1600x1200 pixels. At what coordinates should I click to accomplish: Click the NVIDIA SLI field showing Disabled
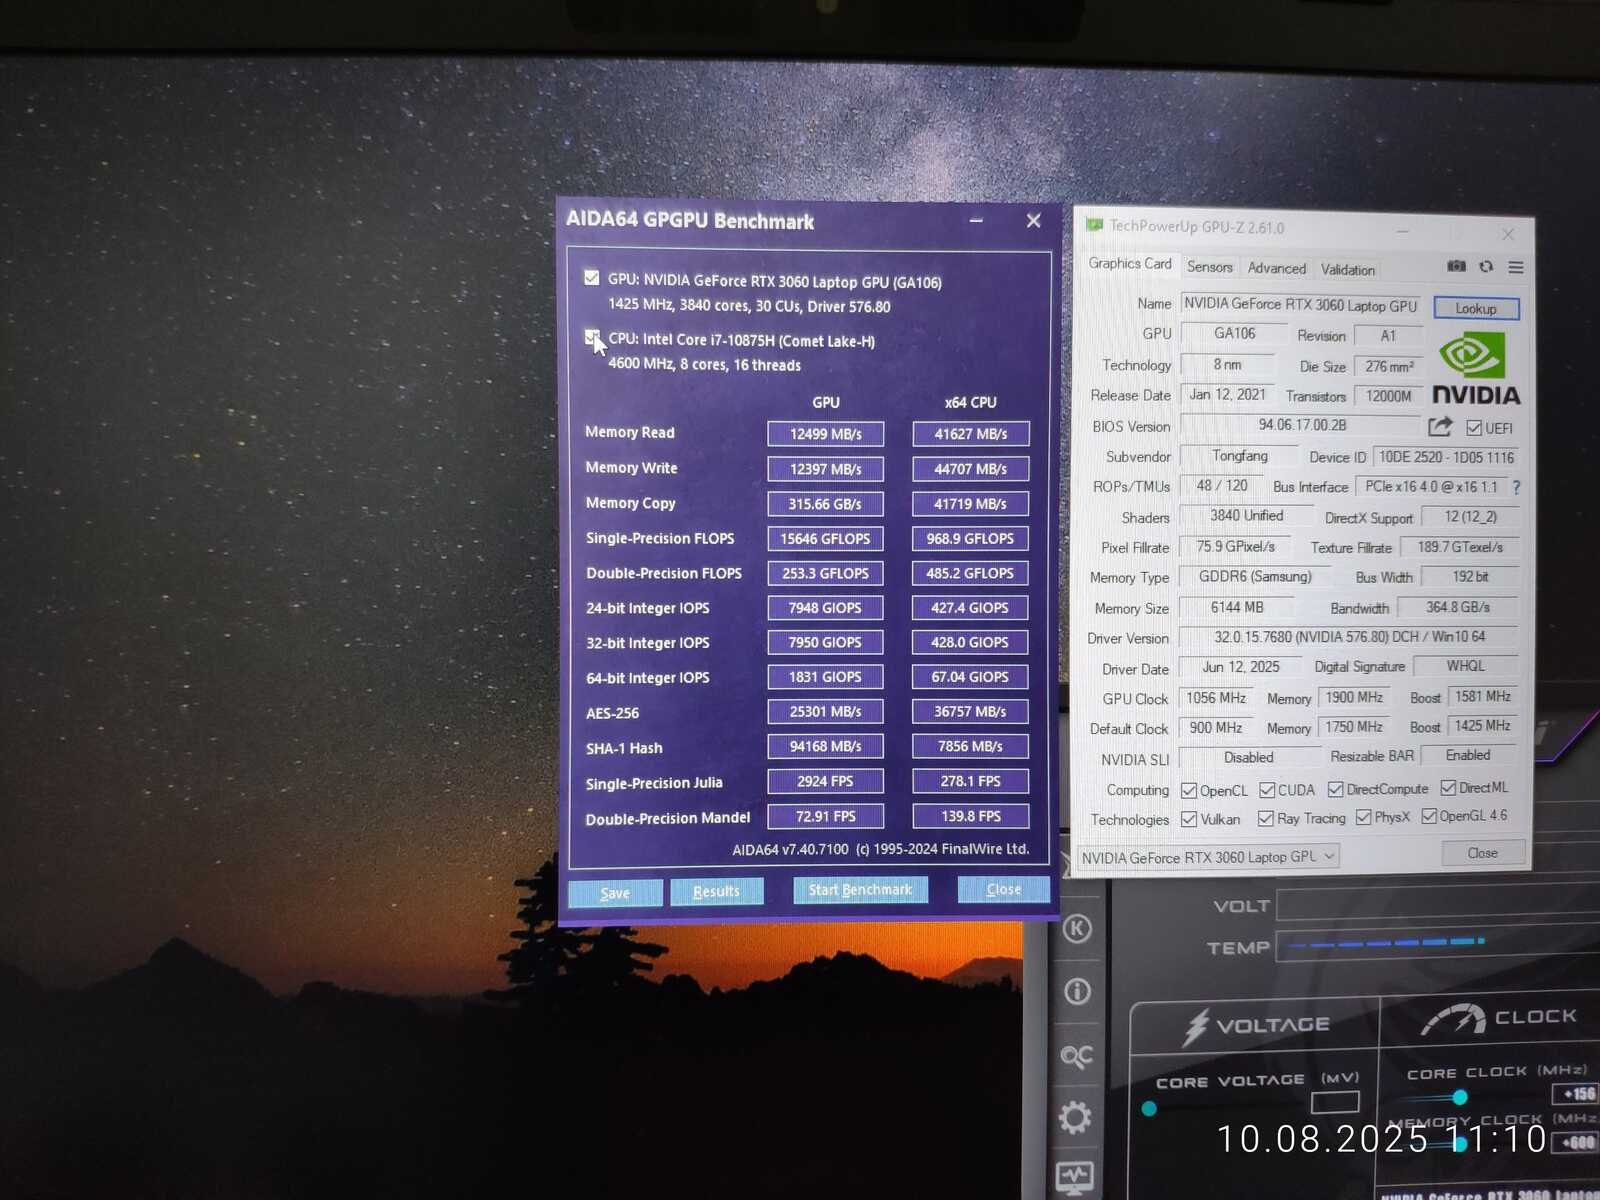[x=1248, y=757]
